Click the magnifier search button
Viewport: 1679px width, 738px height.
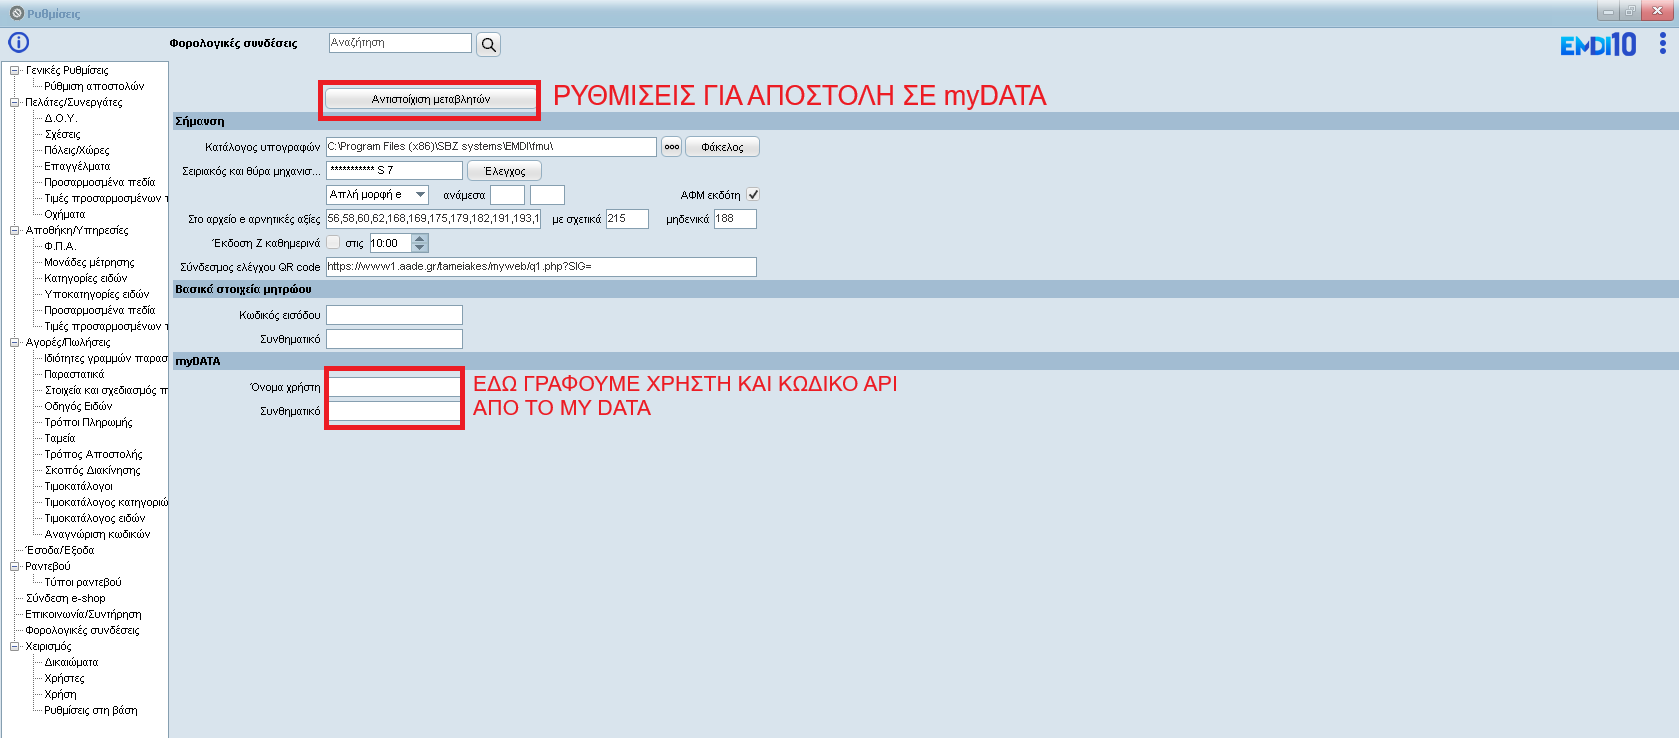(488, 44)
